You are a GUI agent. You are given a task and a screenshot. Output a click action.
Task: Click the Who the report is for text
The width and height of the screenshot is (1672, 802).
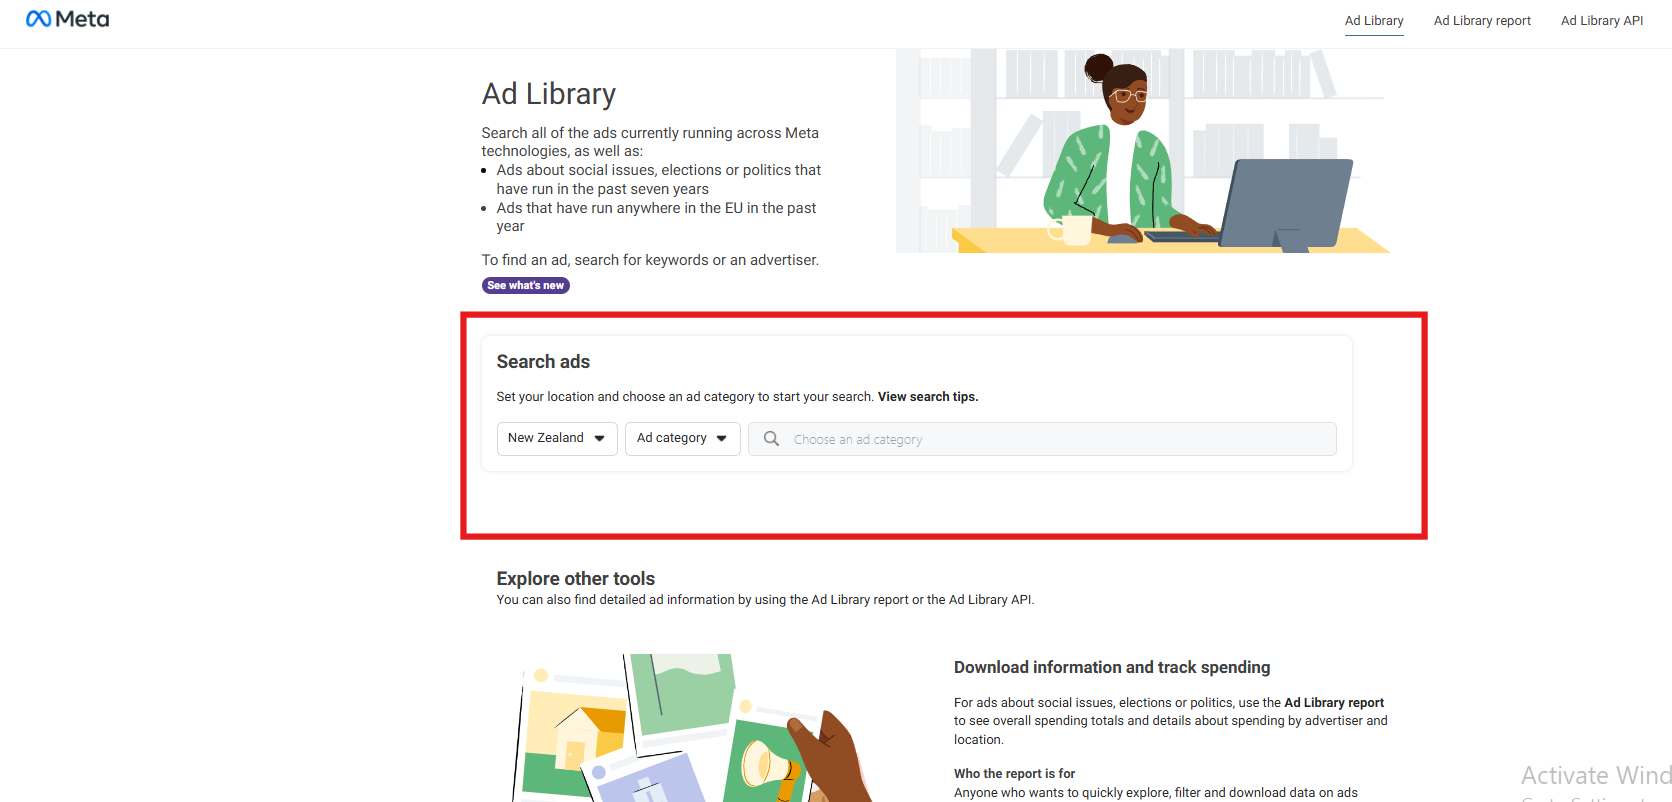click(x=1014, y=774)
